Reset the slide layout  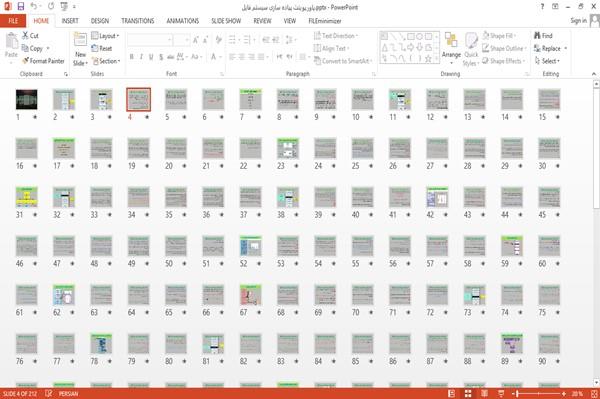tap(102, 48)
